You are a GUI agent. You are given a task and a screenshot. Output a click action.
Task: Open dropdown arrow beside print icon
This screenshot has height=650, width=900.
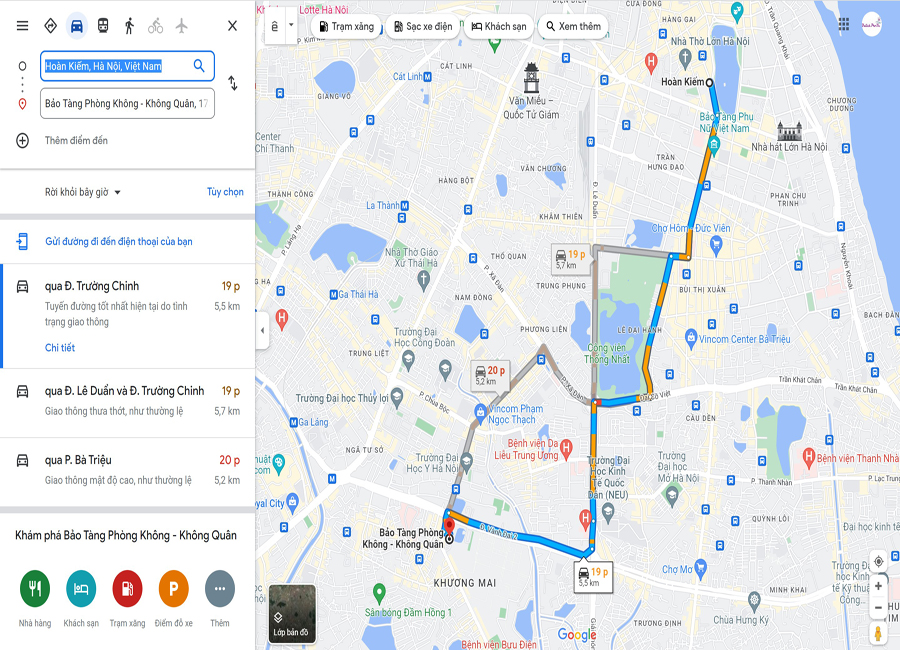pyautogui.click(x=291, y=25)
